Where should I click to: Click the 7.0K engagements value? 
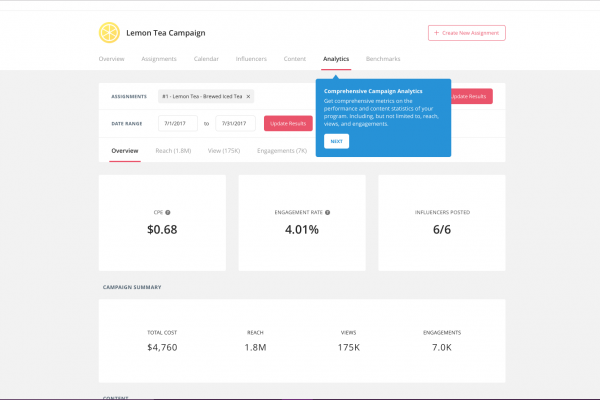(x=442, y=347)
